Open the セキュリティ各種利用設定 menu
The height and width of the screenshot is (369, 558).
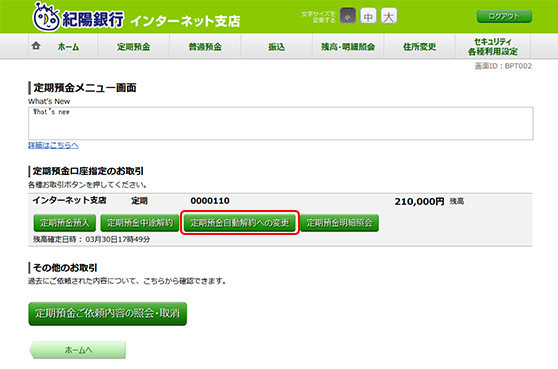coord(493,47)
